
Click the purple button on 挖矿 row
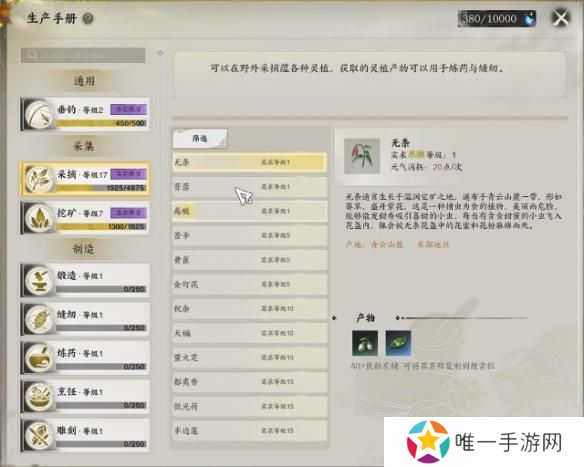point(128,213)
